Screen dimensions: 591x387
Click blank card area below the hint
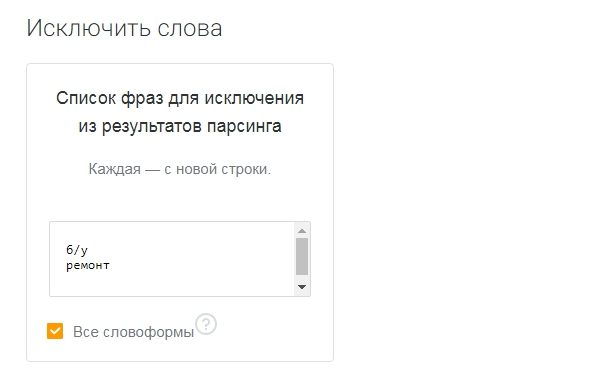click(180, 200)
